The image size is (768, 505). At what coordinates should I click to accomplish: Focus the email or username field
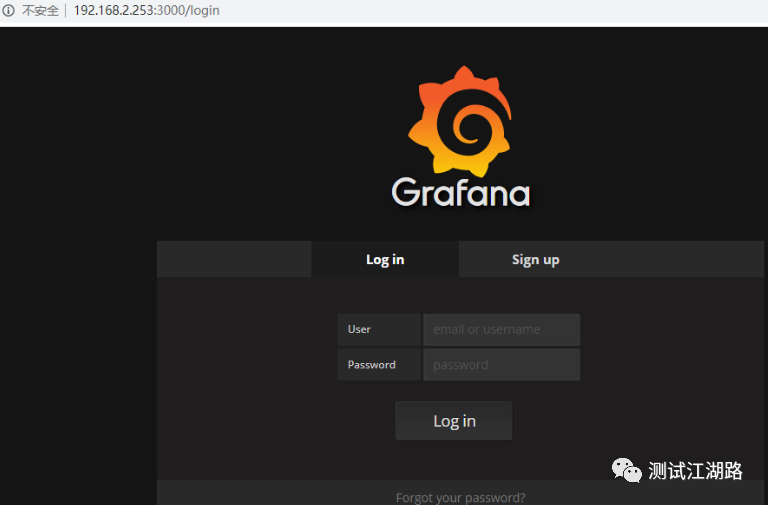502,330
